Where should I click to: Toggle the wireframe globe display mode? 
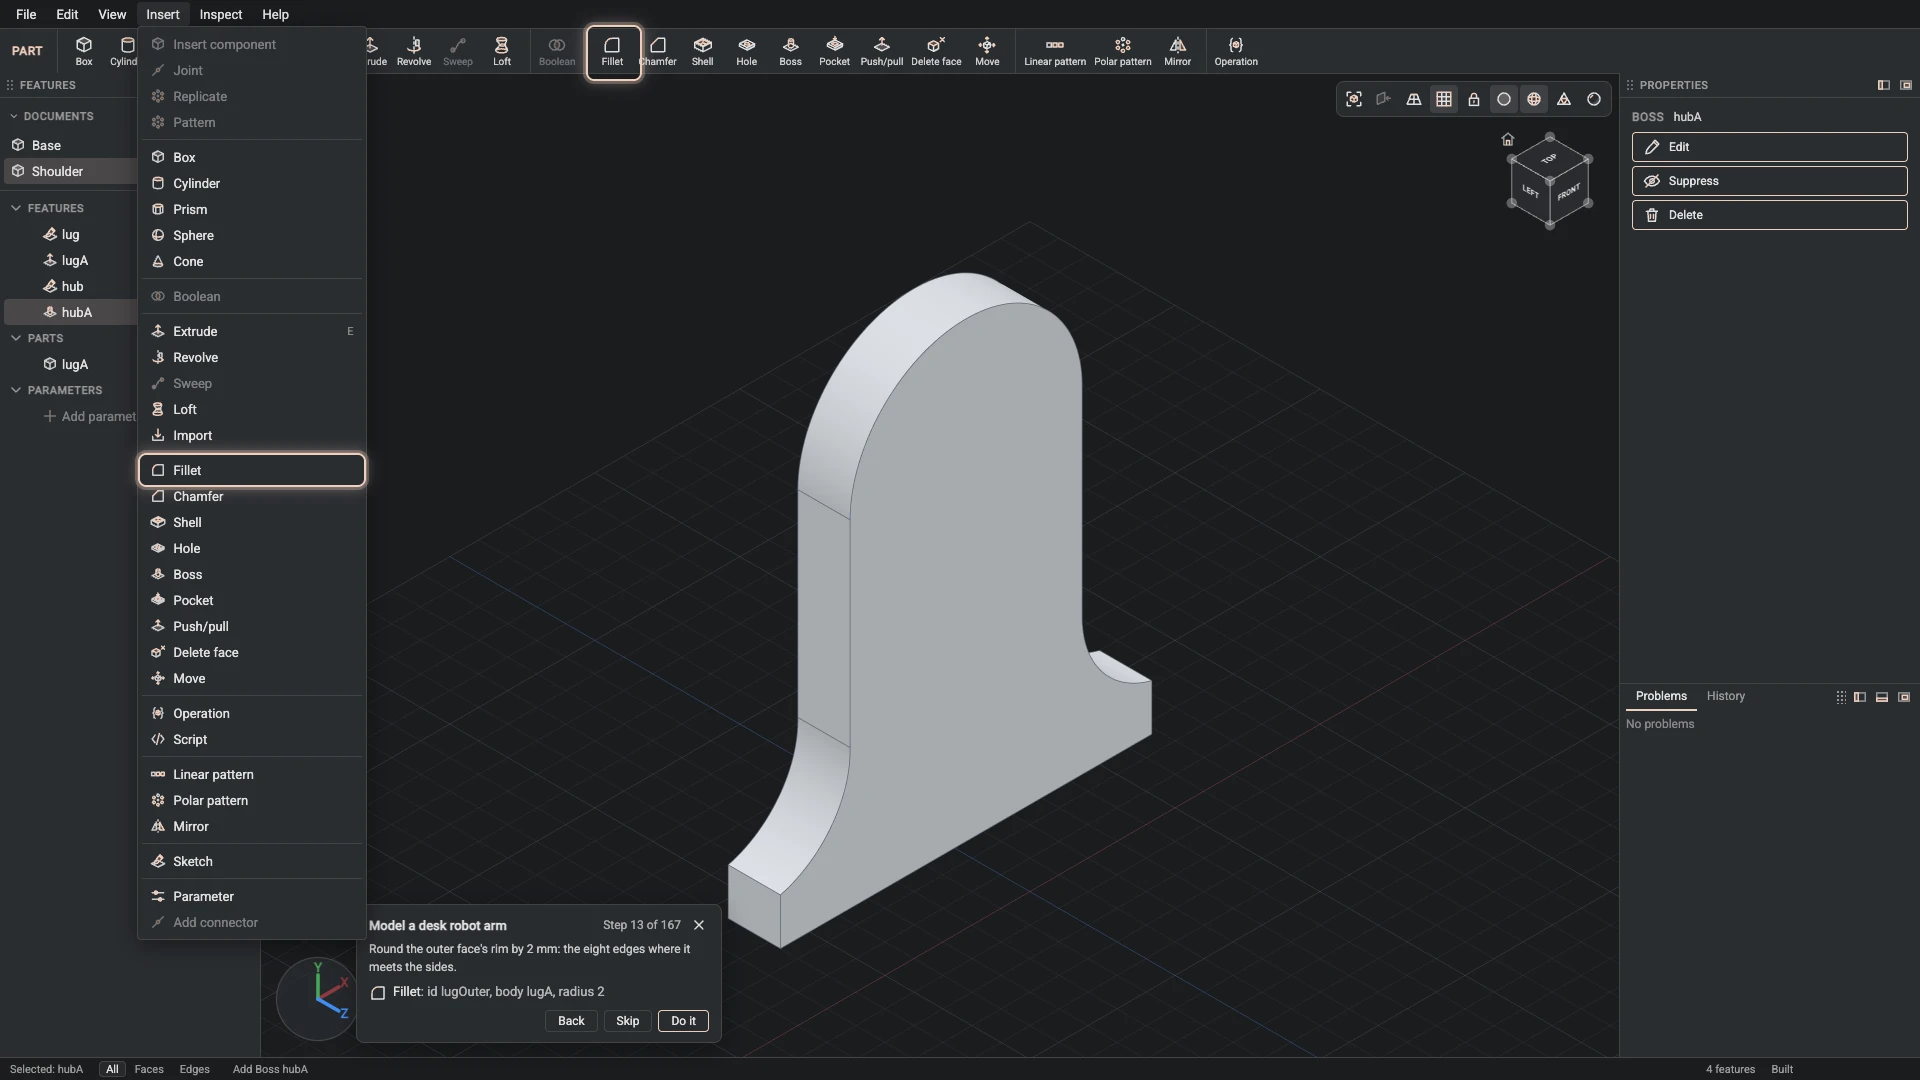[x=1534, y=99]
